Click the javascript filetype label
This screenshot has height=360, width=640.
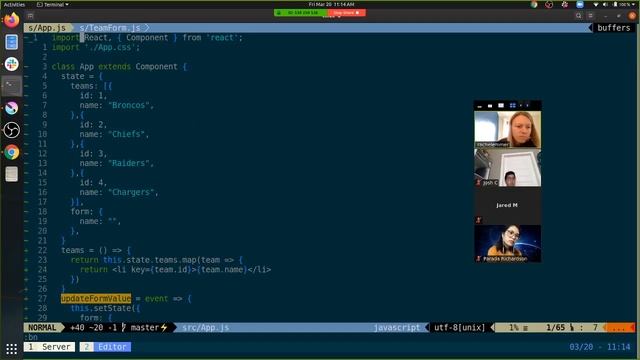[396, 327]
